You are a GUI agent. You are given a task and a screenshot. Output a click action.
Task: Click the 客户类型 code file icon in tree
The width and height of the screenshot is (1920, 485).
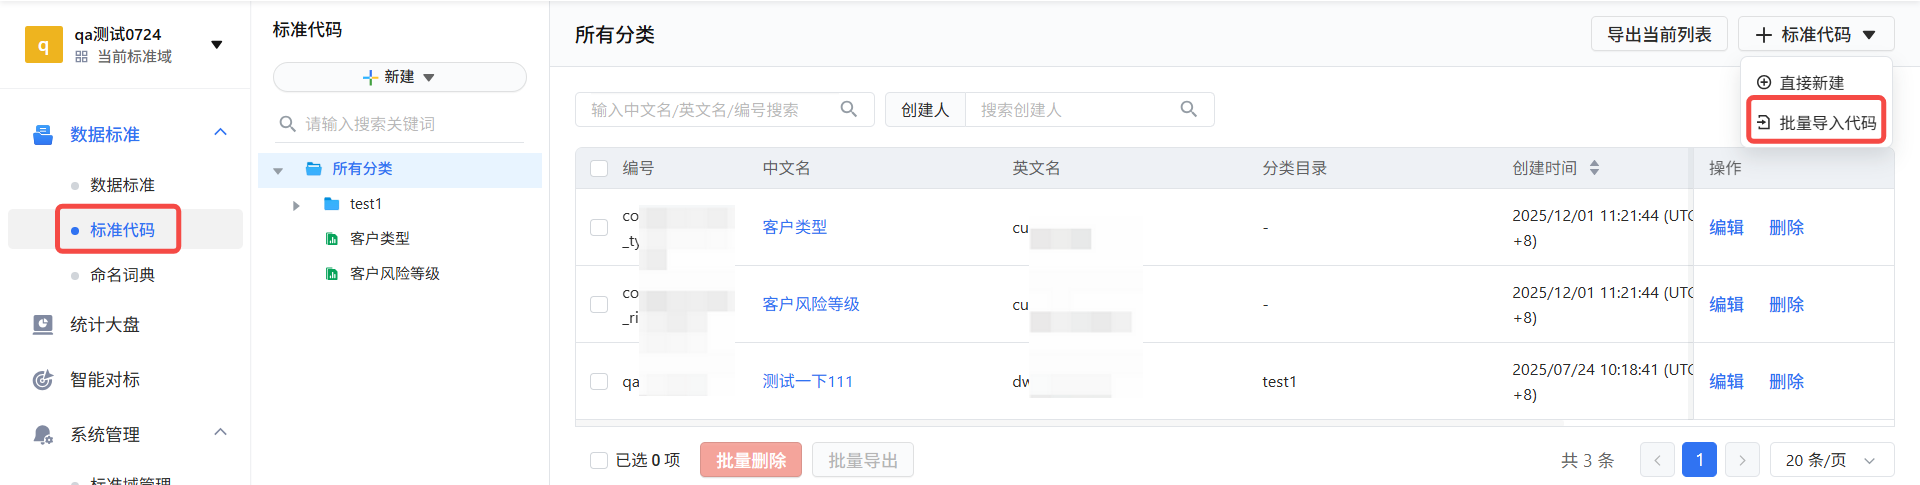point(332,239)
